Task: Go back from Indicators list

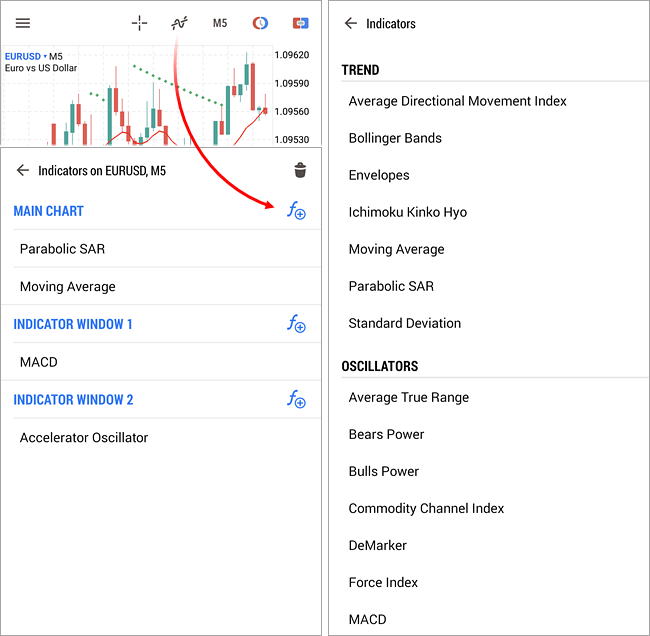Action: (x=350, y=23)
